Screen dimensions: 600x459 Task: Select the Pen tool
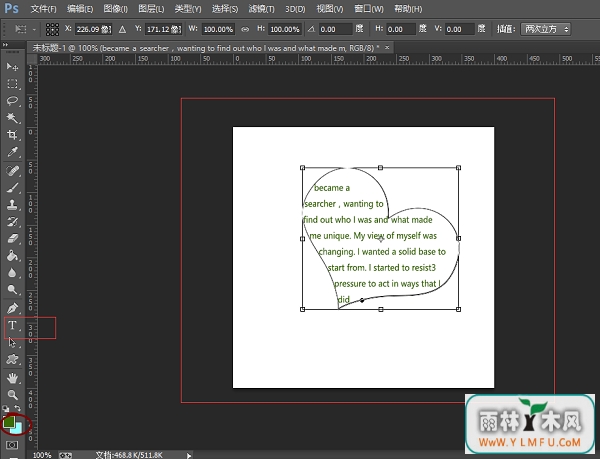point(12,308)
